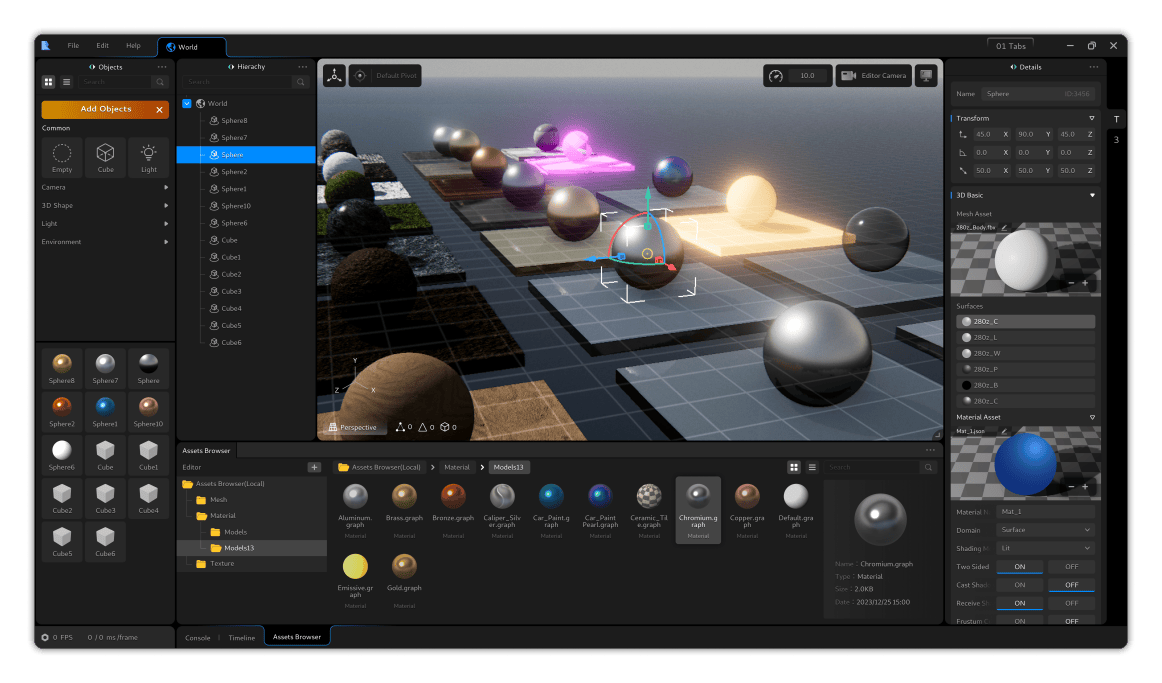This screenshot has width=1162, height=683.
Task: Collapse the Transform section
Action: (x=1091, y=118)
